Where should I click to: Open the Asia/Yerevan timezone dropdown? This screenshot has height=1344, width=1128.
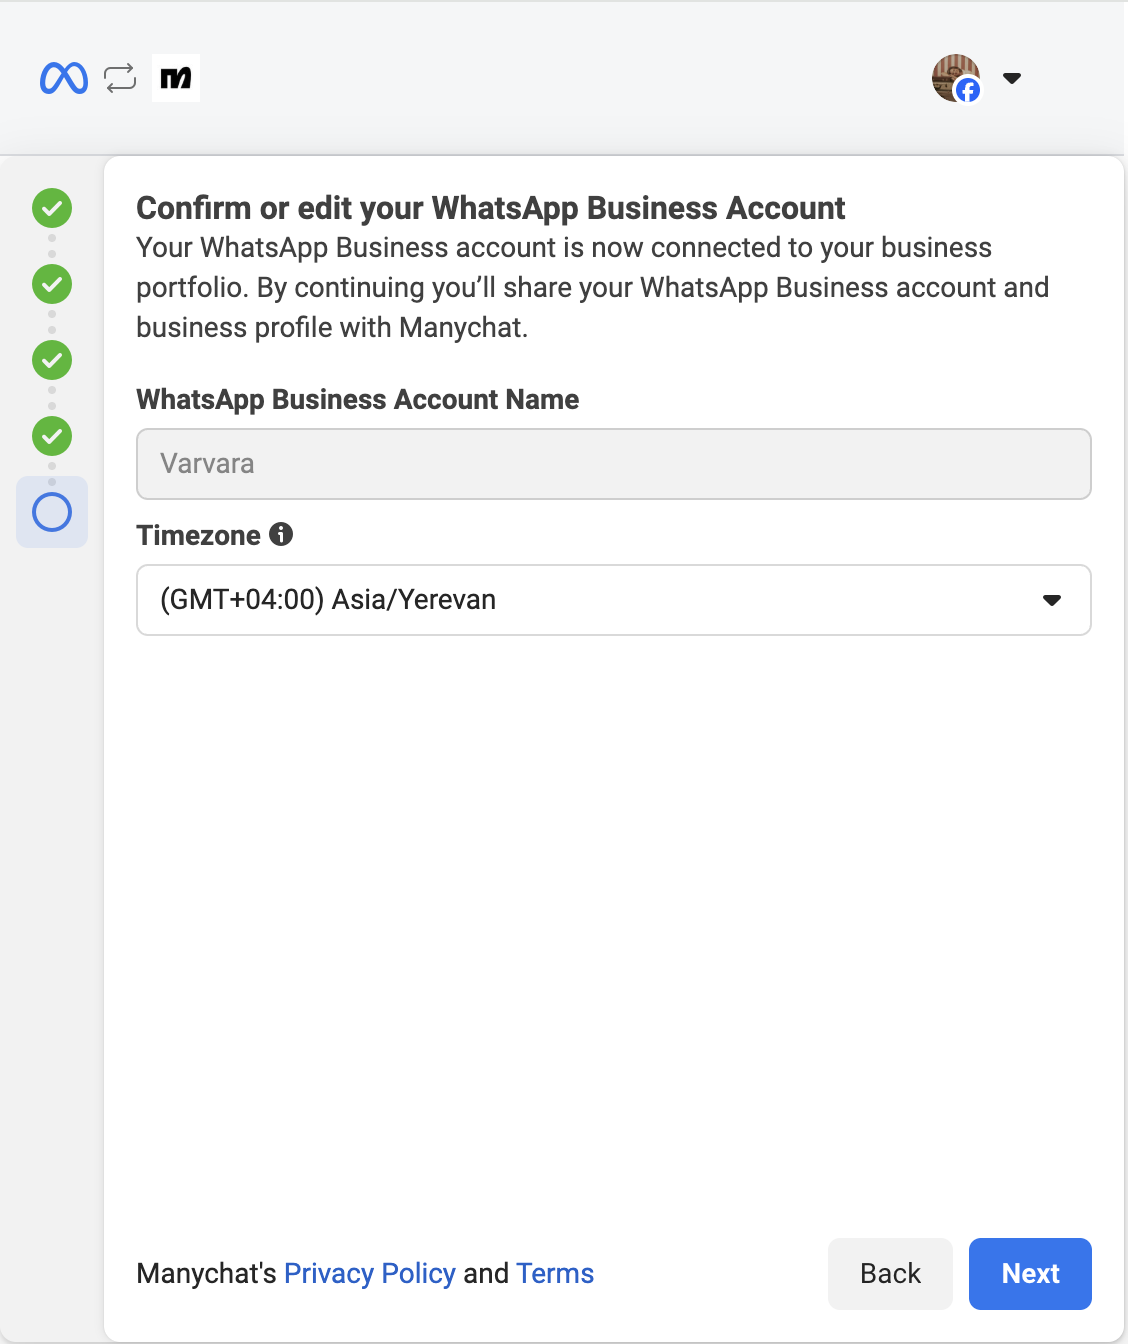590,600
